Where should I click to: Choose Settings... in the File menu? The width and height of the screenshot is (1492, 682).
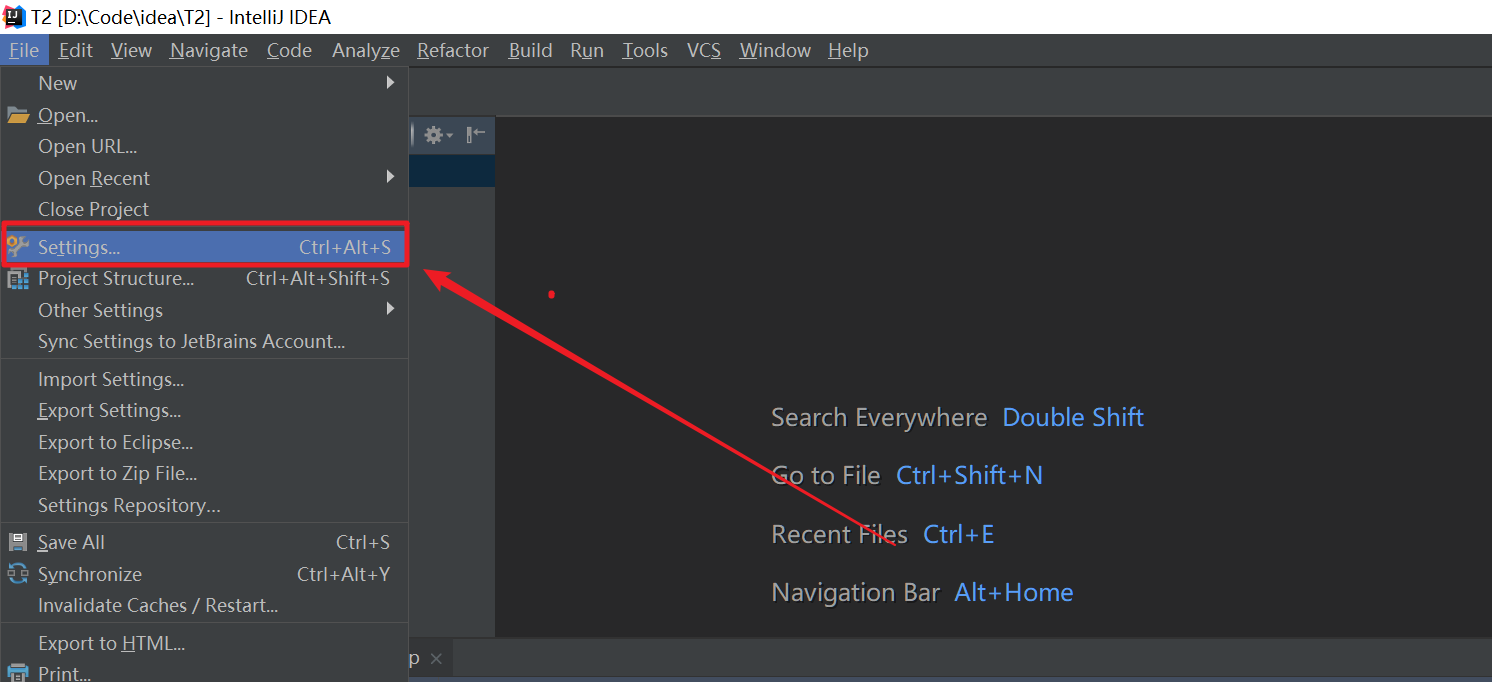(x=204, y=247)
